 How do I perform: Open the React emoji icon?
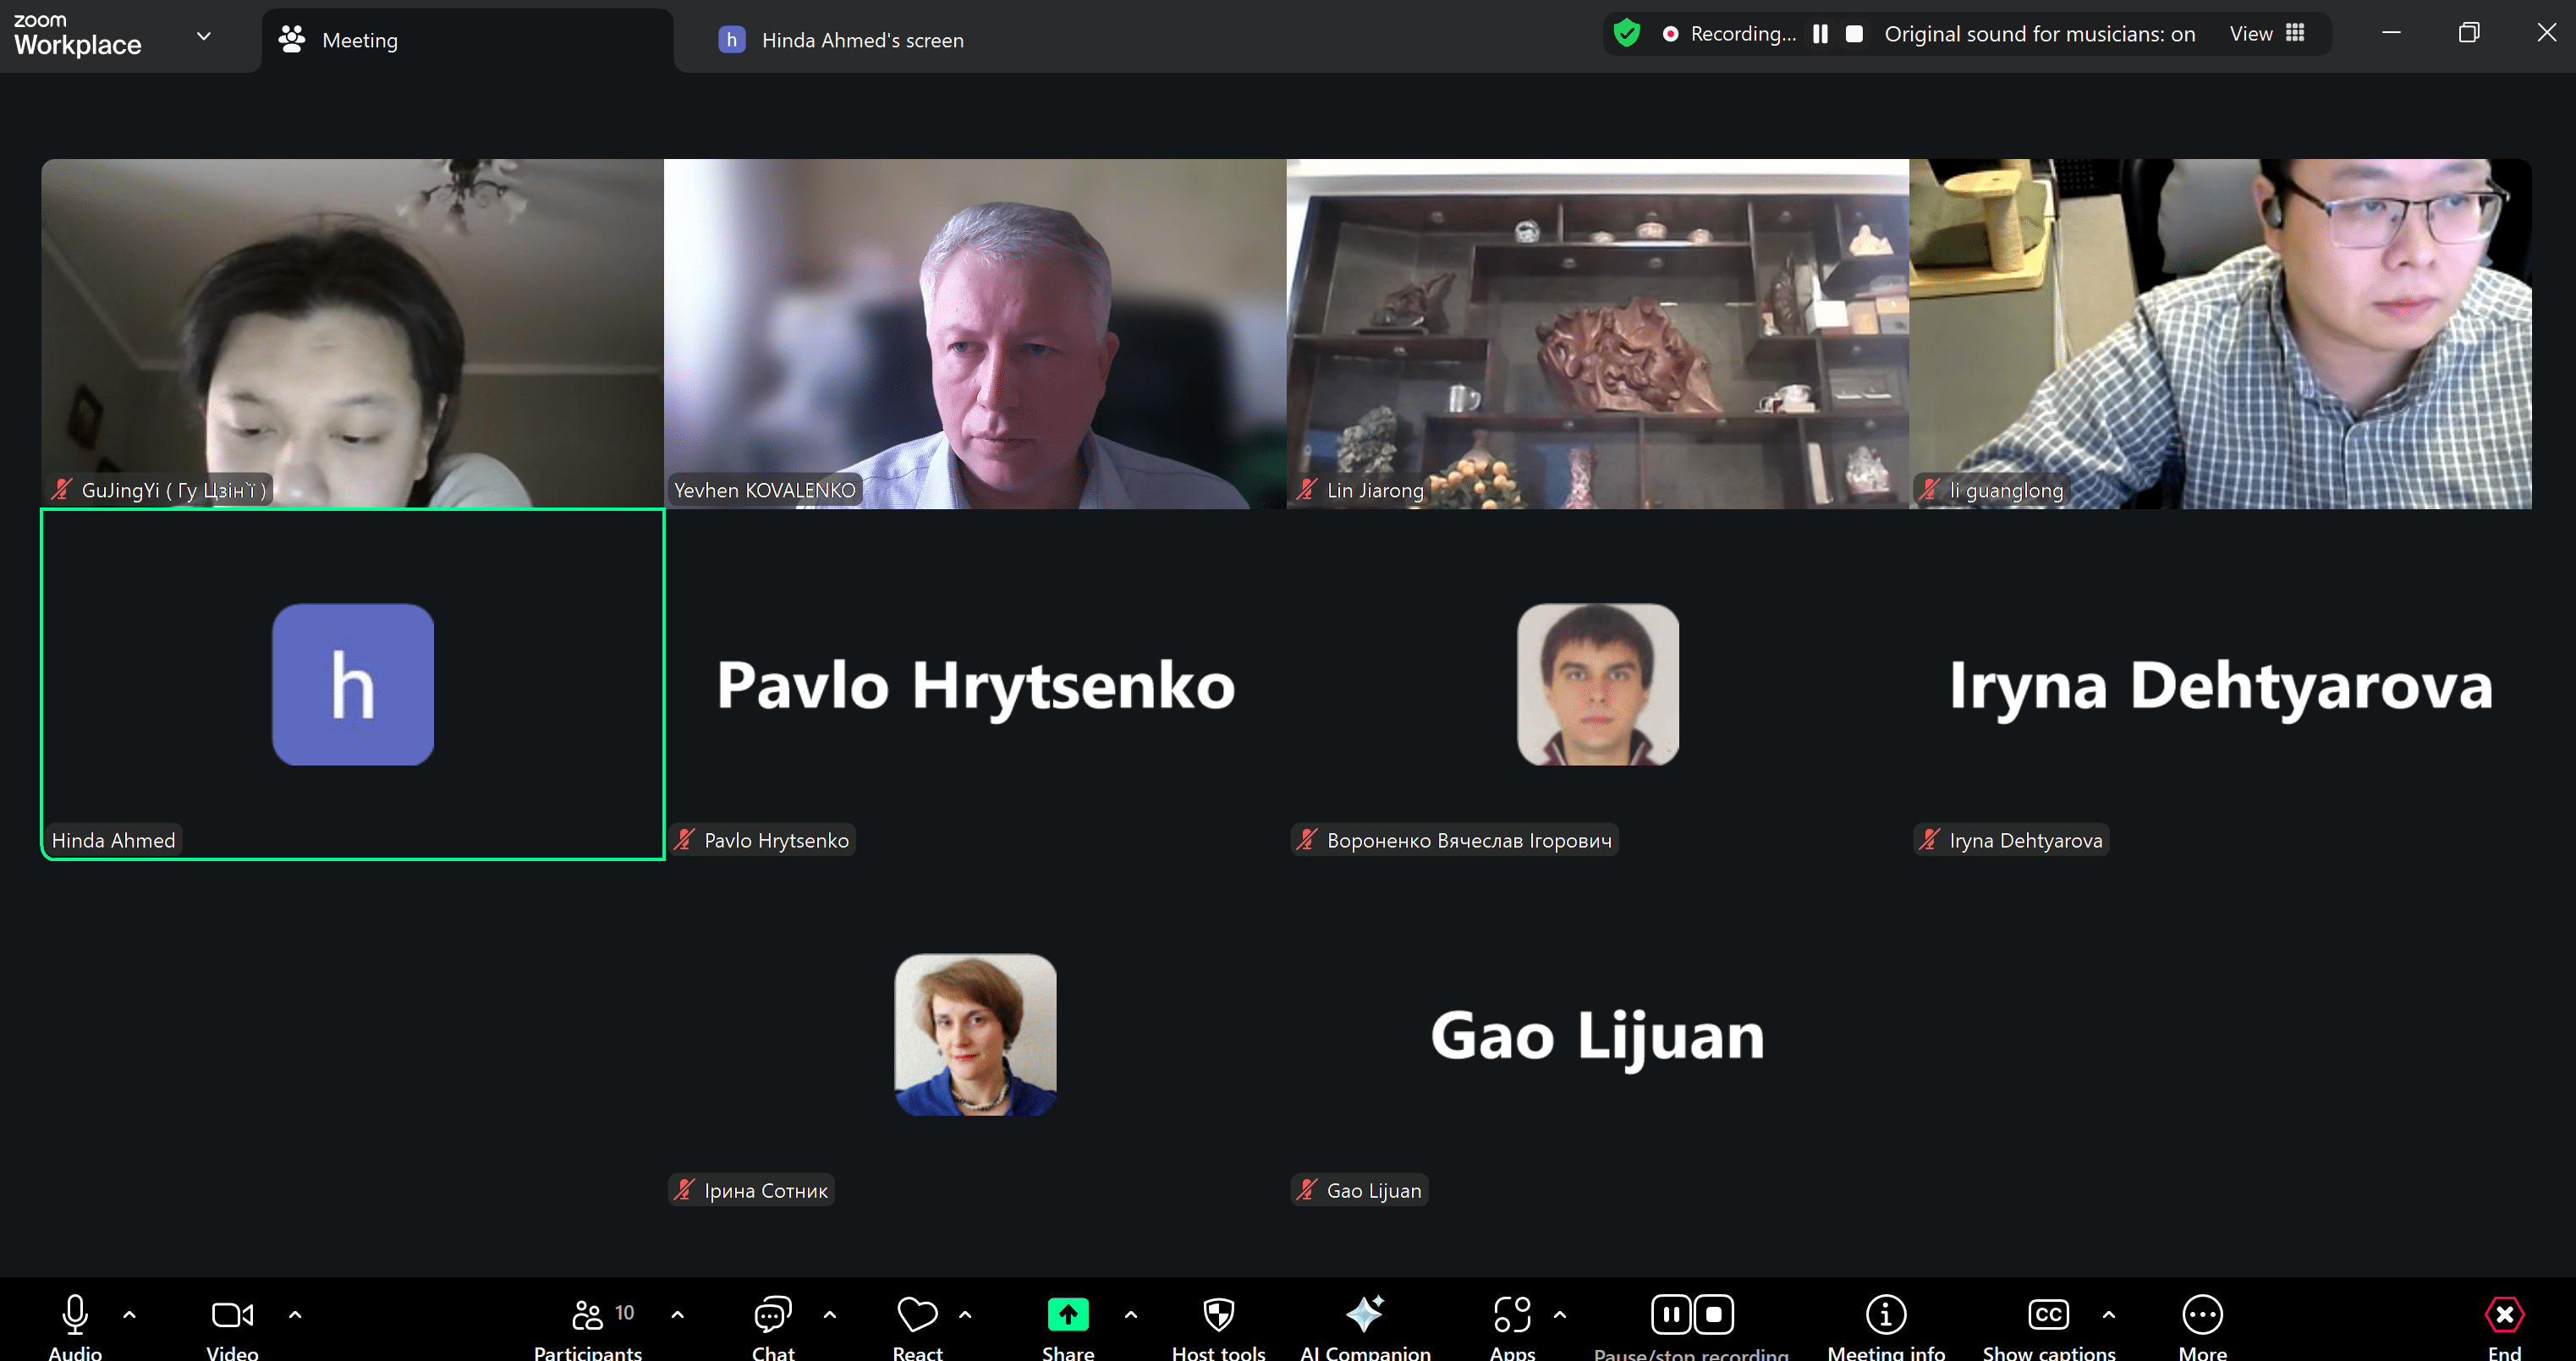[x=917, y=1315]
